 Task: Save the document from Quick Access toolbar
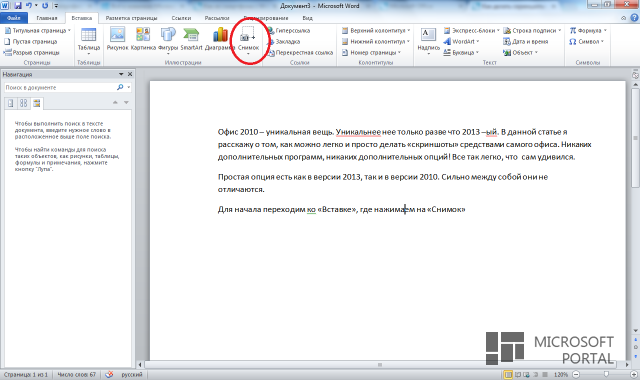click(18, 6)
